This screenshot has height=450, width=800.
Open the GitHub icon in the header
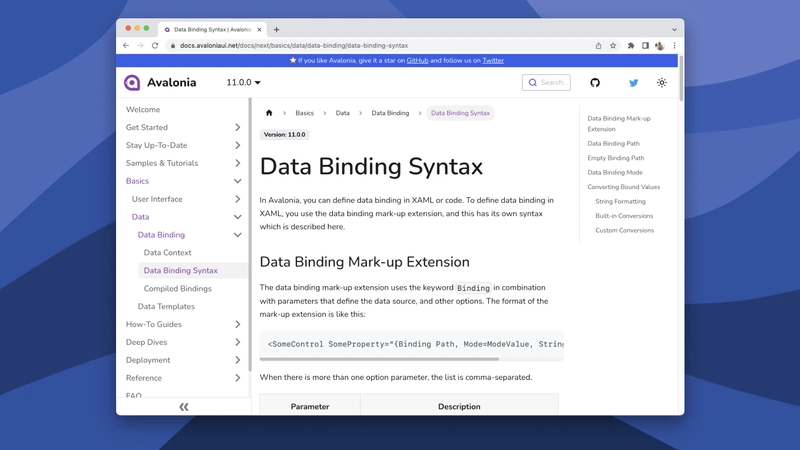coord(595,83)
